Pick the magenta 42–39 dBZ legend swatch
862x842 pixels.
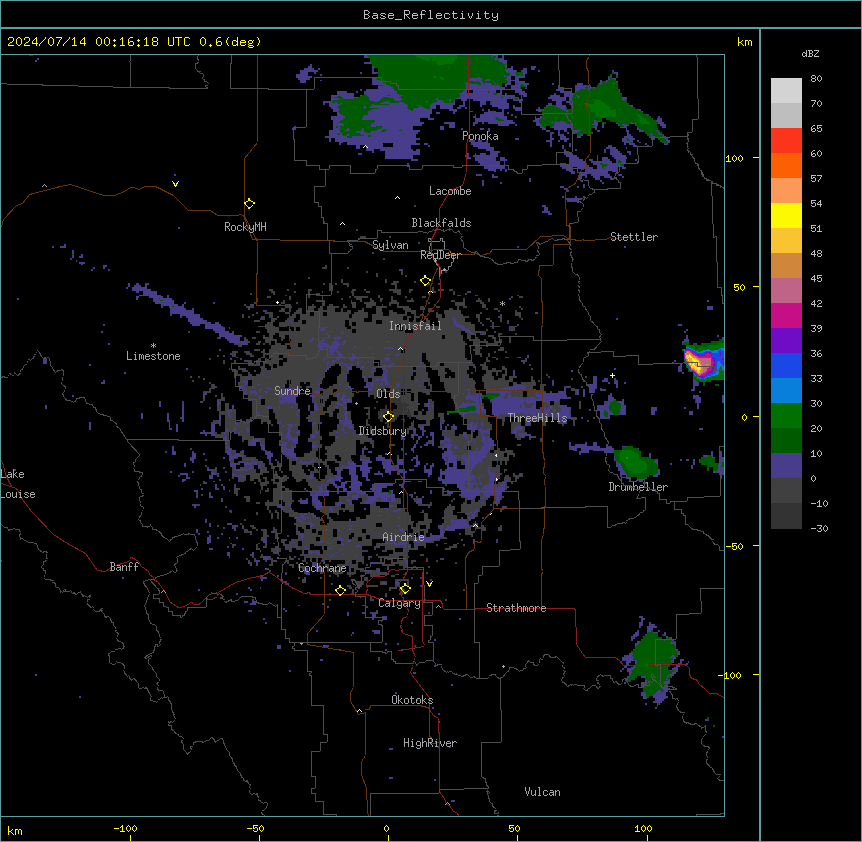tap(786, 315)
